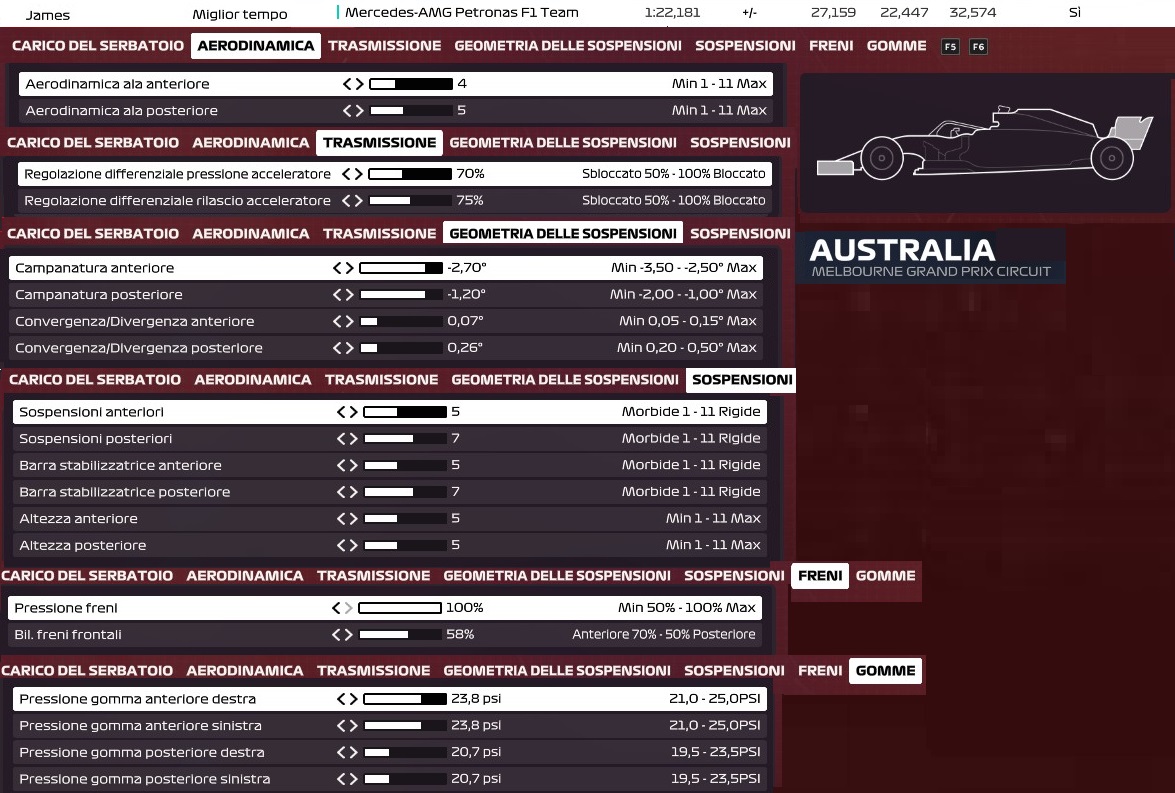
Task: Click the F5 key icon
Action: click(950, 46)
